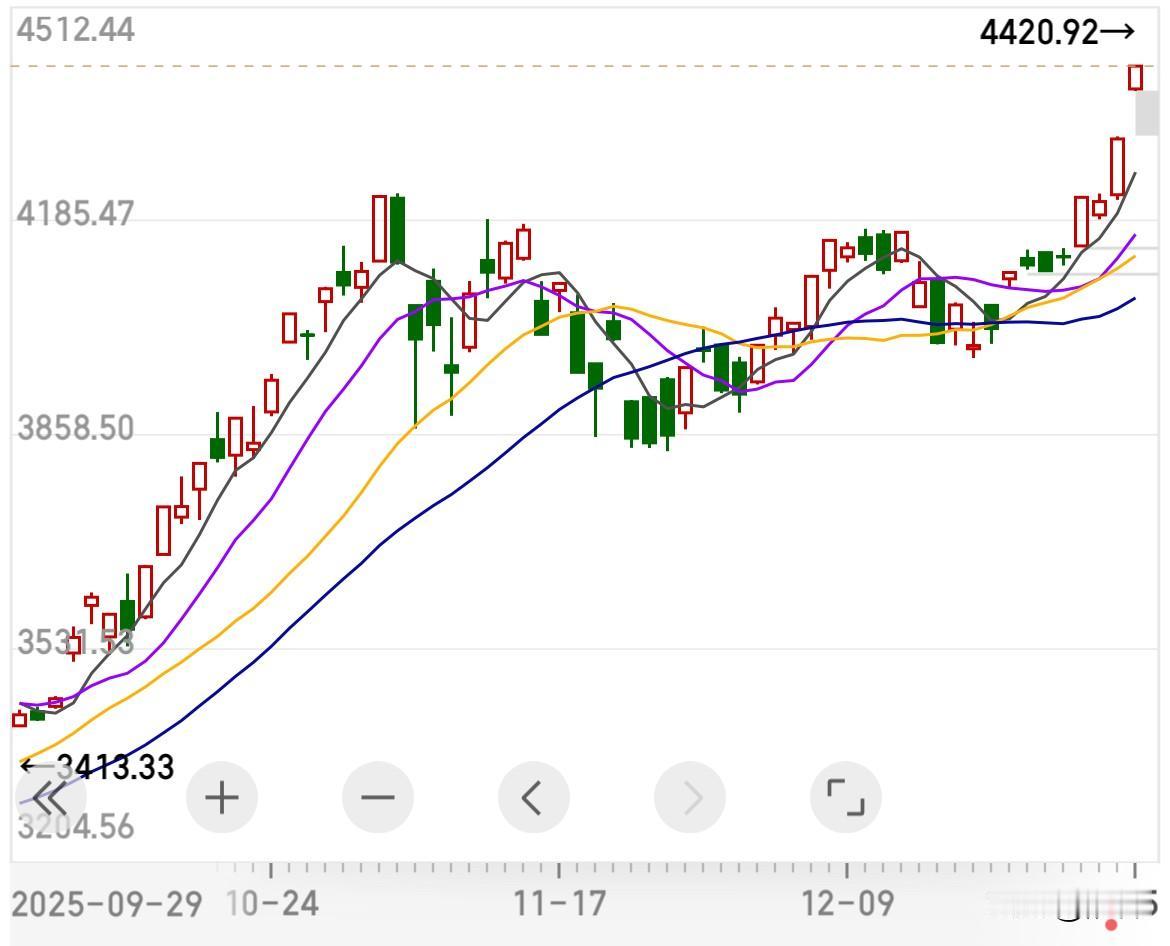Select the 2025-09-29 start date label

point(107,905)
